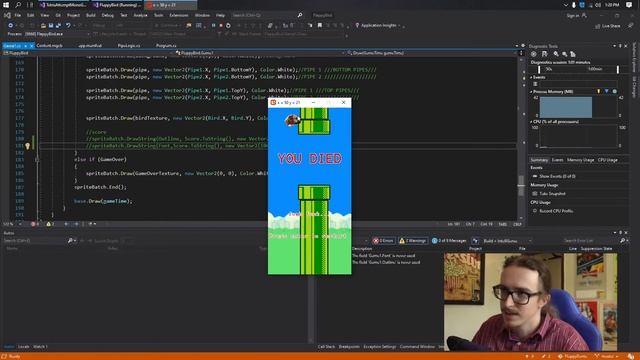640x360 pixels.
Task: Collapse the else if (GameOver) code block
Action: pyautogui.click(x=37, y=160)
